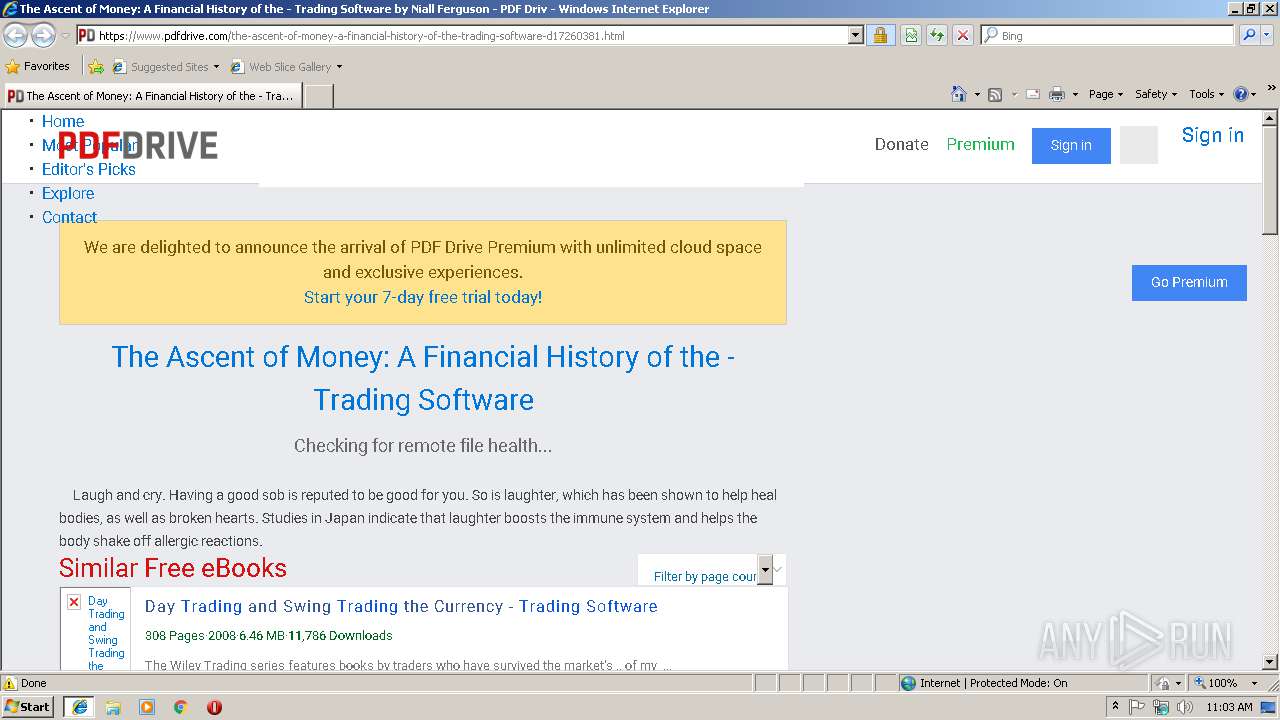
Task: Click the Donate link
Action: click(902, 144)
